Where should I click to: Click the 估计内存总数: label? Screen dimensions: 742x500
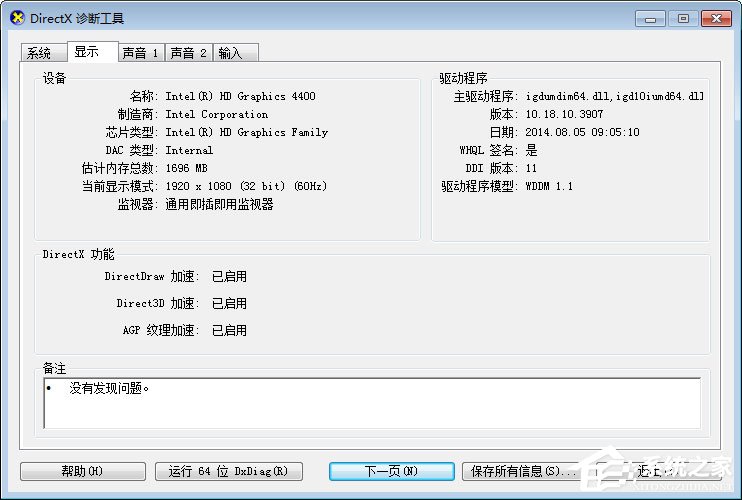pos(120,168)
